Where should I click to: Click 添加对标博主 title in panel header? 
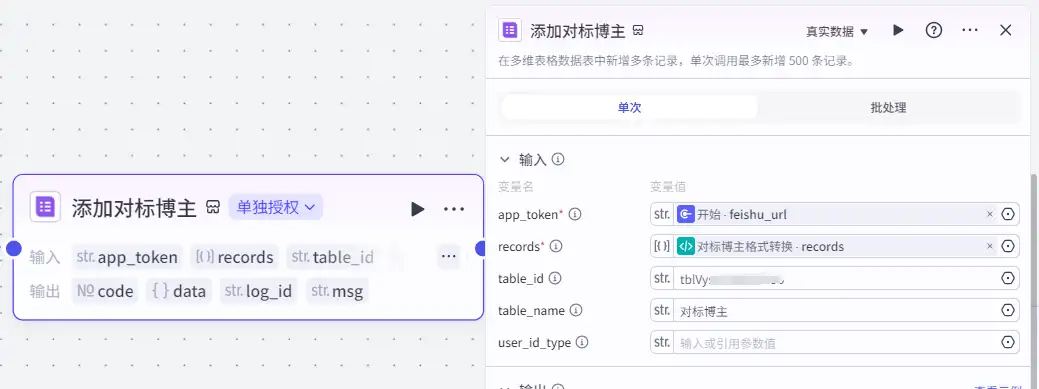578,30
